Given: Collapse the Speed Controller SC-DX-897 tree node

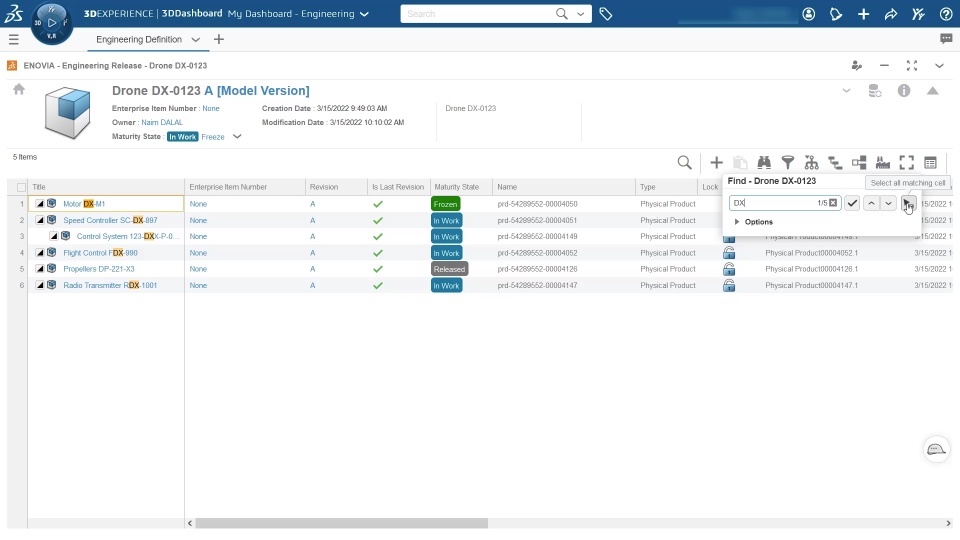Looking at the screenshot, I should pyautogui.click(x=40, y=220).
